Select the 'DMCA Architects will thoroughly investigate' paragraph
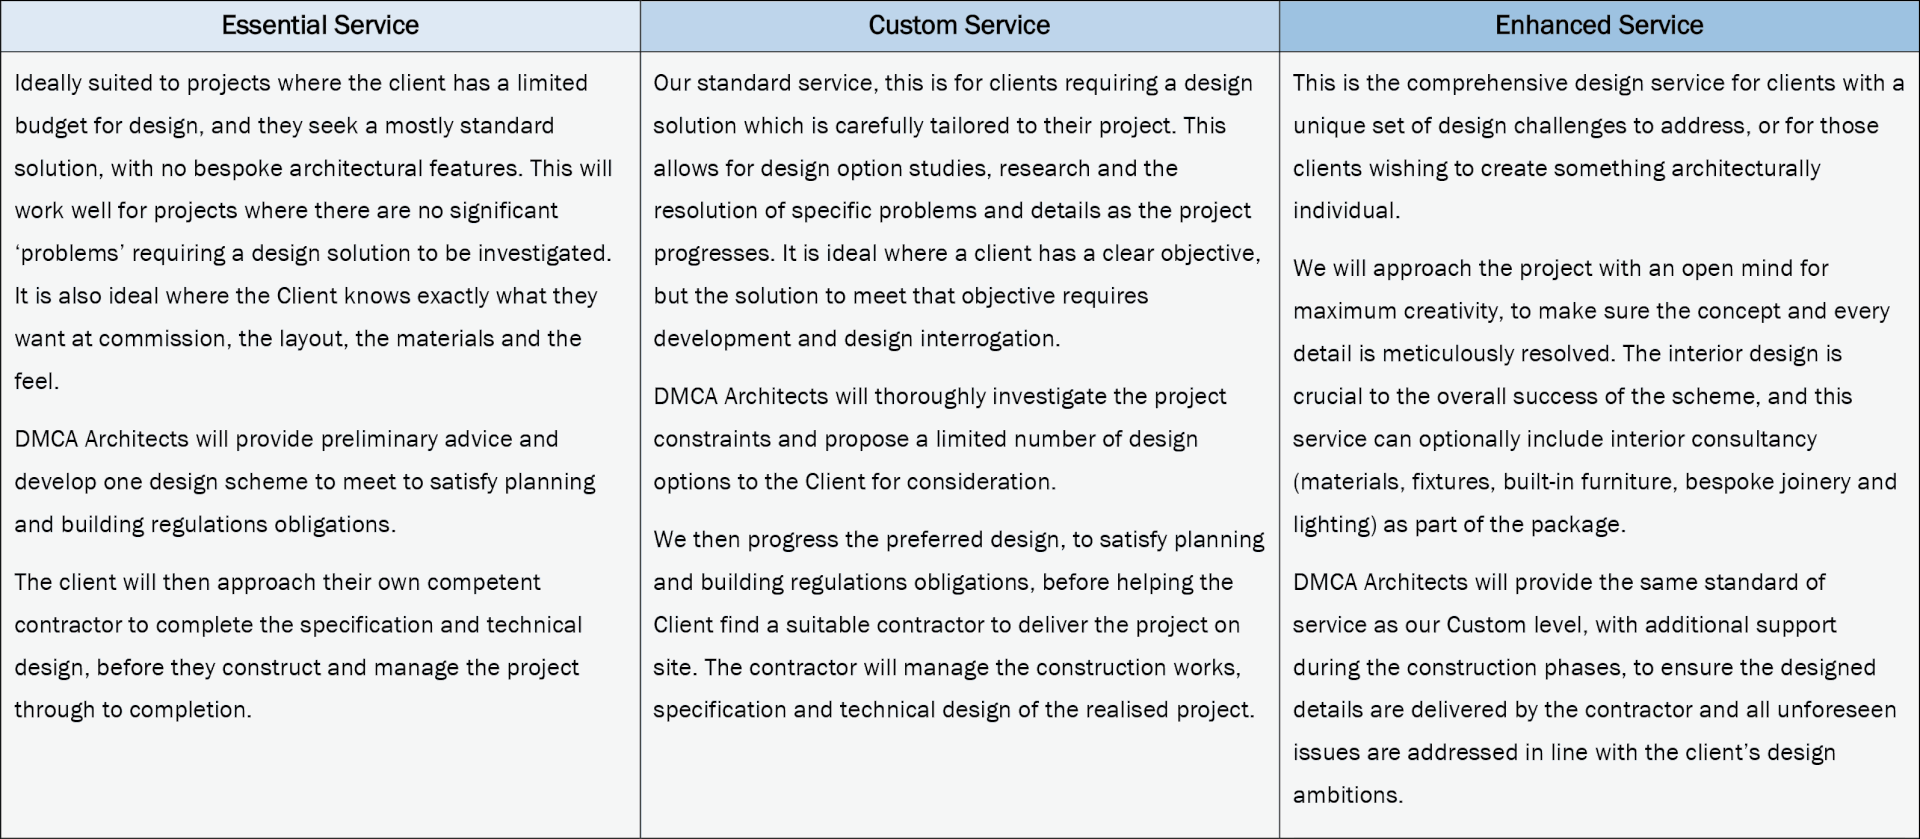The image size is (1920, 839). (940, 438)
